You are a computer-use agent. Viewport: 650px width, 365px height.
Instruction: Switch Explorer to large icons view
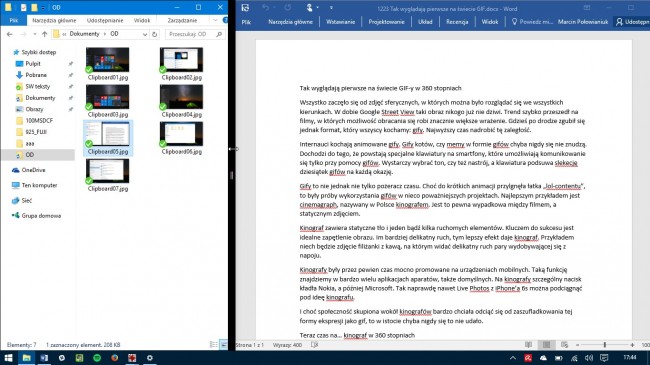tap(223, 344)
